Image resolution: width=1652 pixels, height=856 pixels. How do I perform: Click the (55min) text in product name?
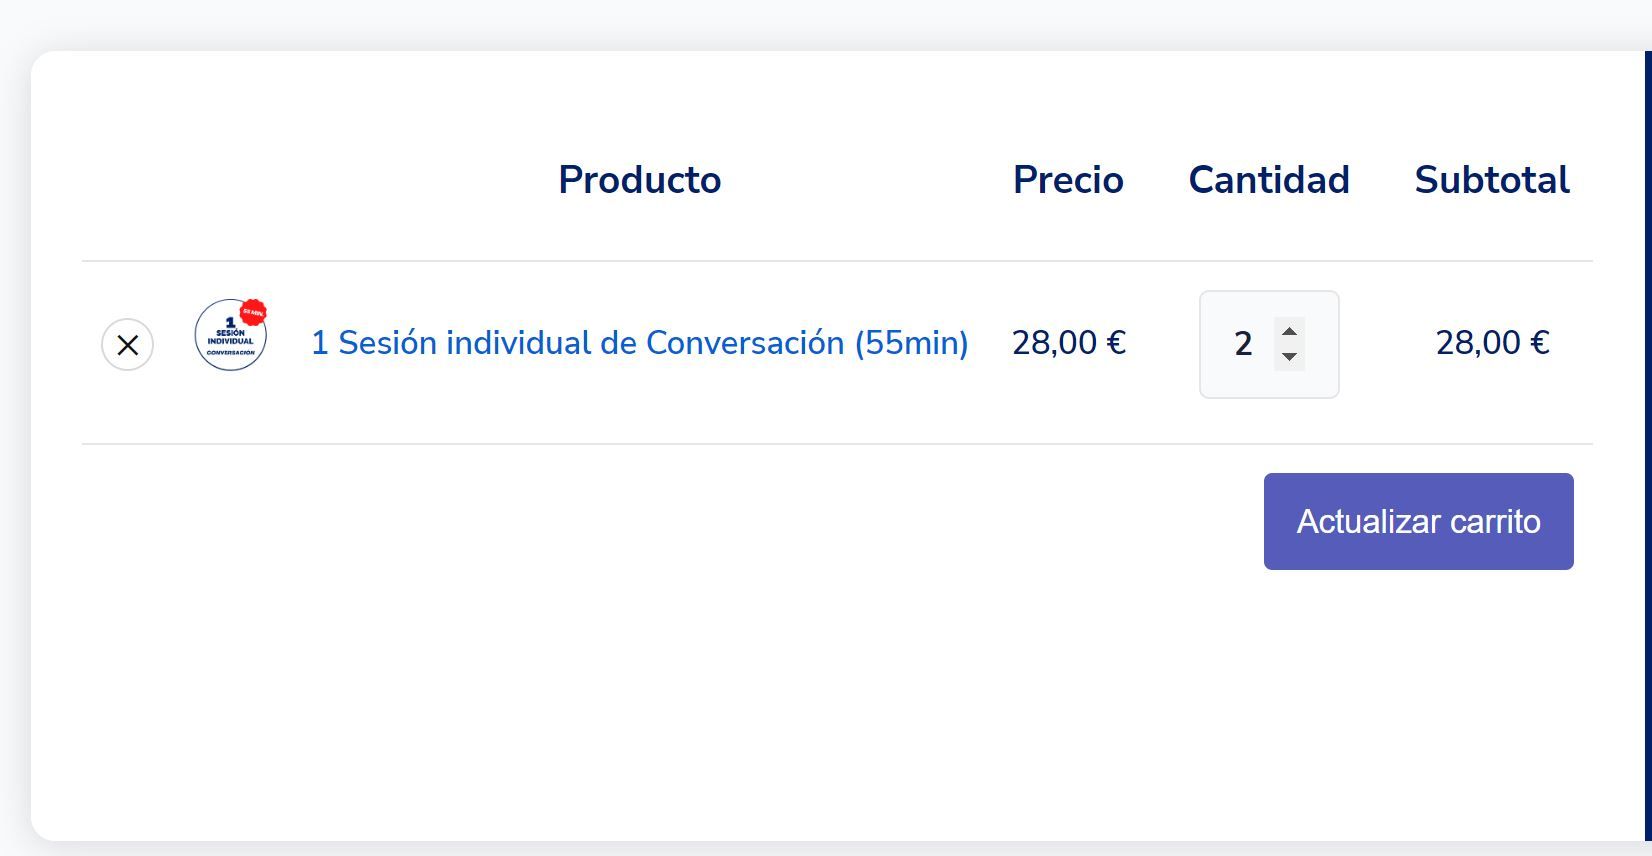pos(911,343)
